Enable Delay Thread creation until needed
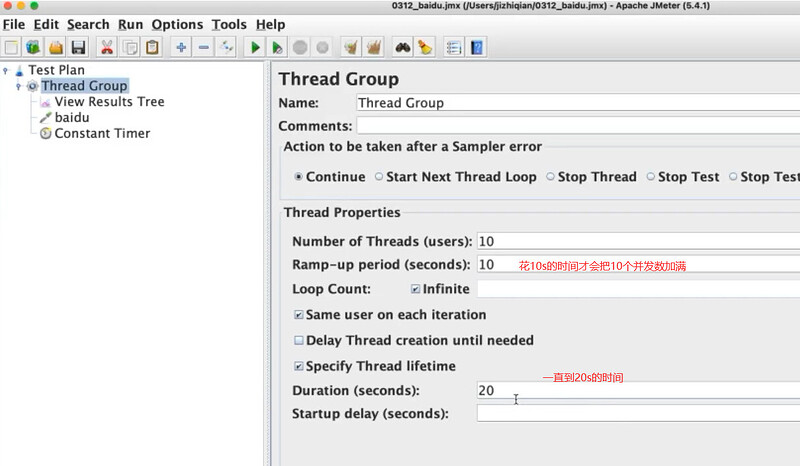 (298, 340)
